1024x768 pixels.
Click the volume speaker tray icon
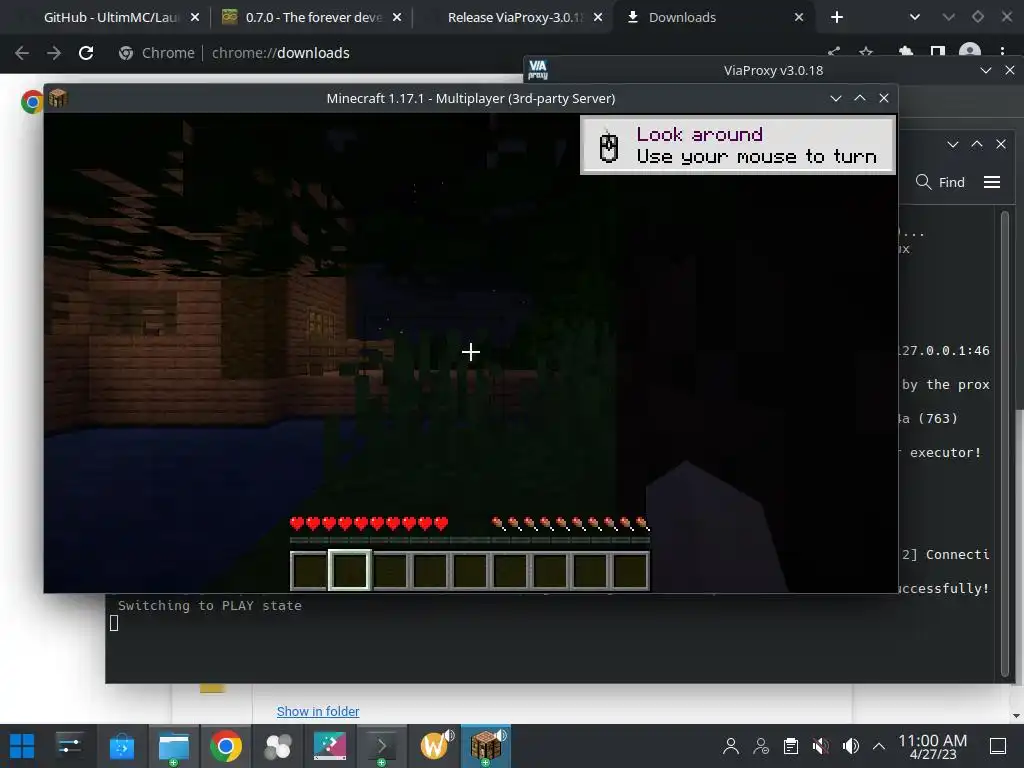(850, 746)
